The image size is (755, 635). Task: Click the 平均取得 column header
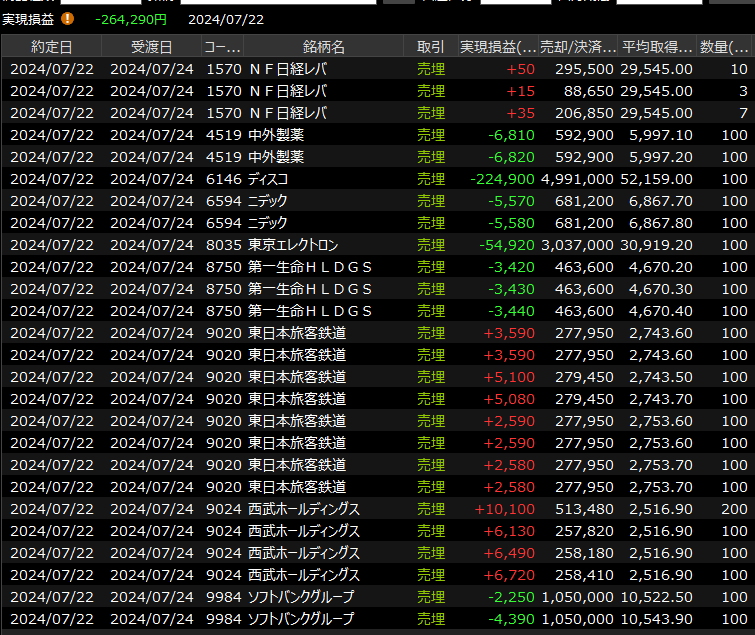[x=656, y=47]
